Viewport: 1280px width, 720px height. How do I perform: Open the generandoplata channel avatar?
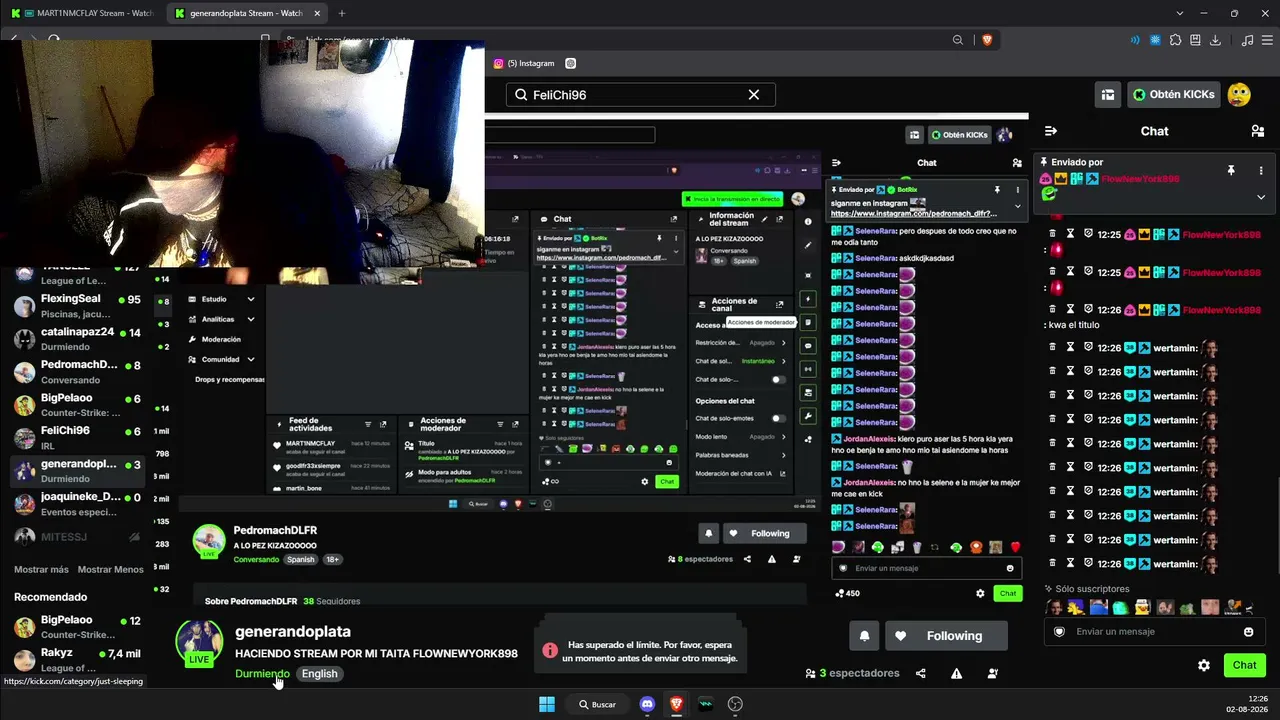point(200,643)
